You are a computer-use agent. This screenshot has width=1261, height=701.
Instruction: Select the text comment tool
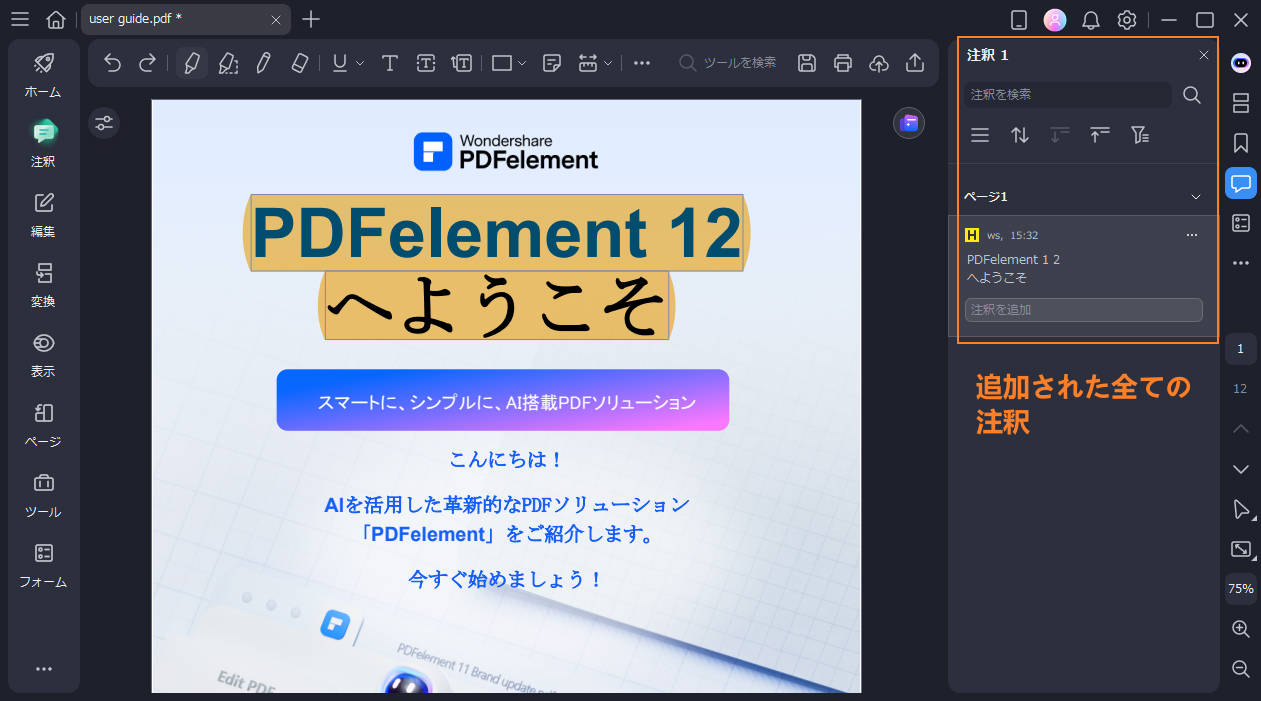[x=389, y=62]
